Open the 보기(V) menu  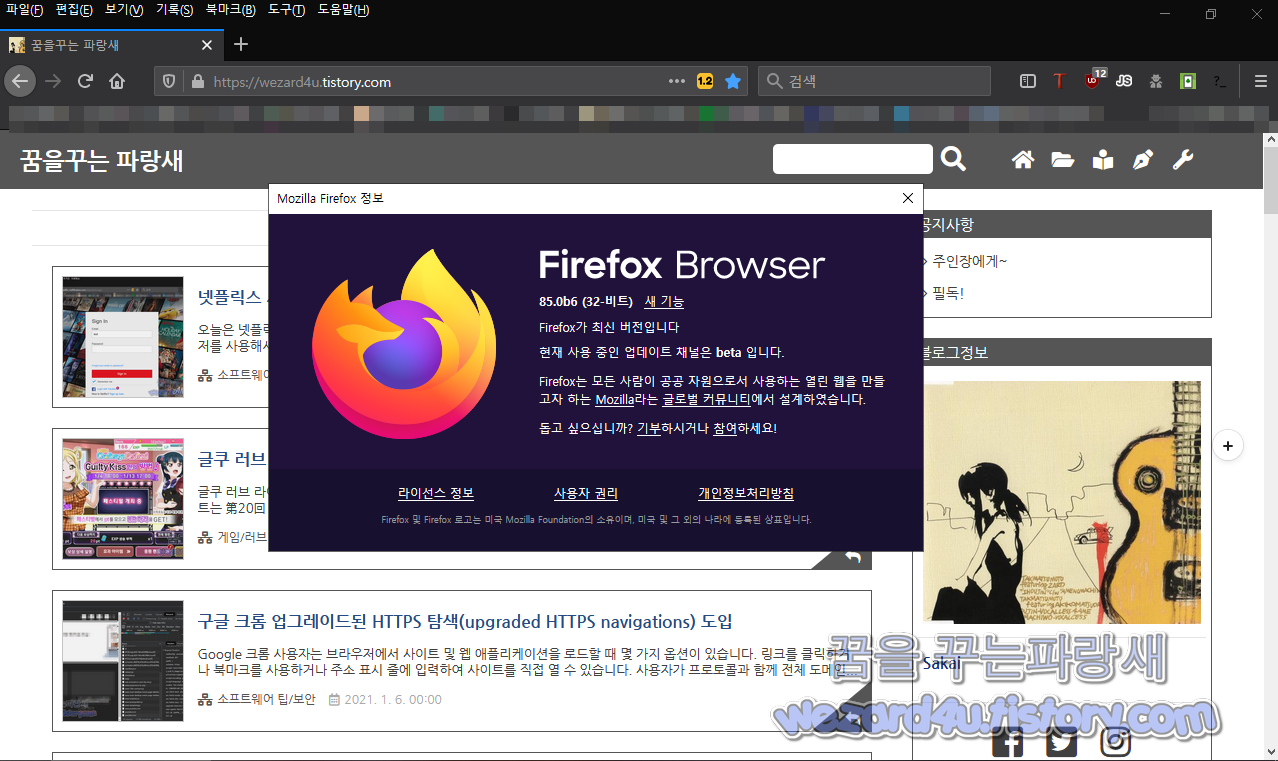tap(124, 10)
